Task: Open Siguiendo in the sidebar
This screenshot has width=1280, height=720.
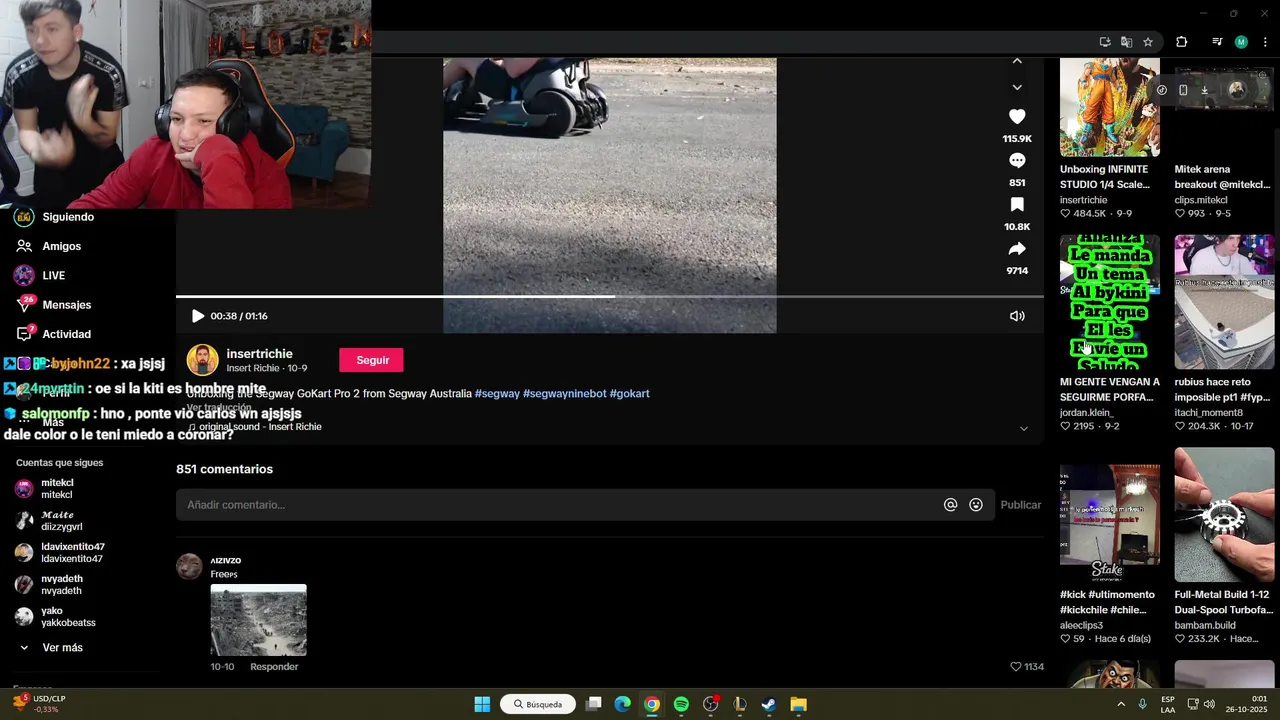Action: [x=68, y=217]
